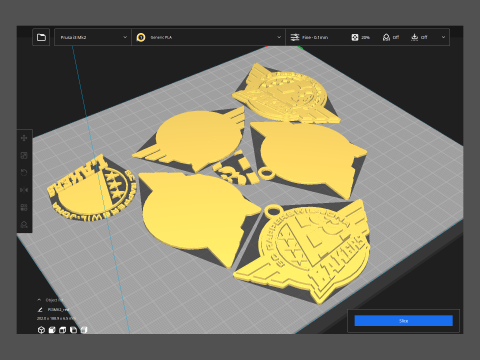Open the Generic PLA material dropdown
This screenshot has width=480, height=360.
point(208,37)
